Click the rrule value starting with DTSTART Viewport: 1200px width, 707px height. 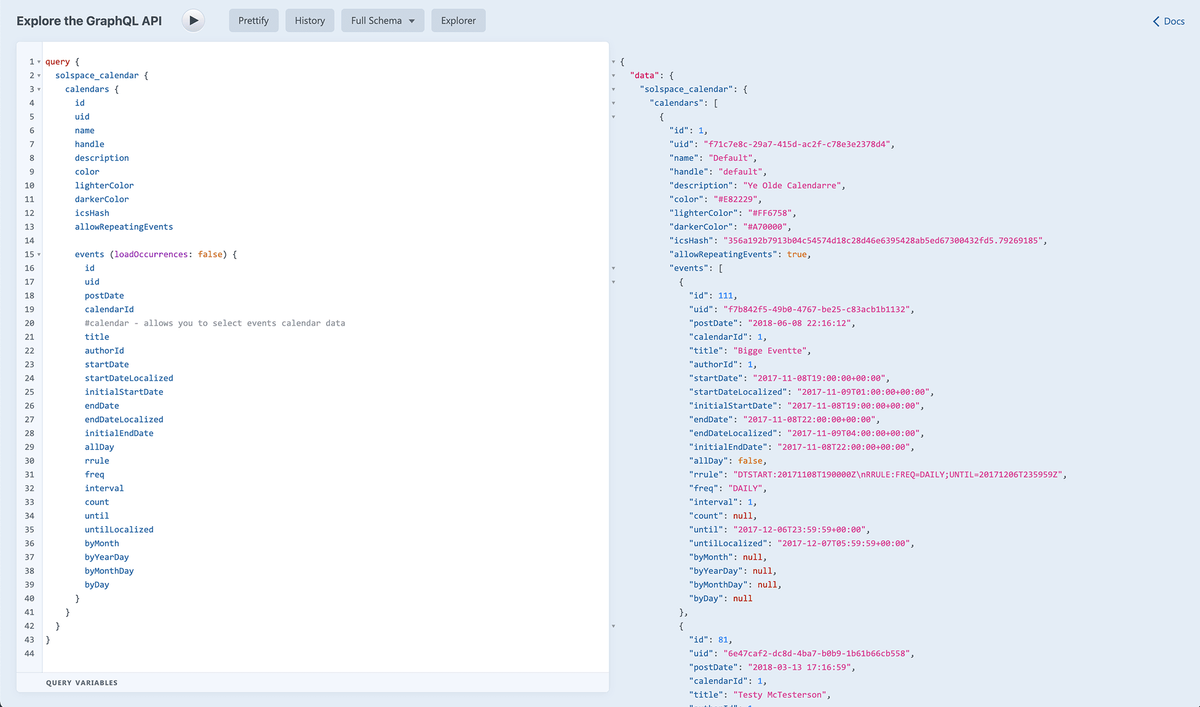(899, 475)
